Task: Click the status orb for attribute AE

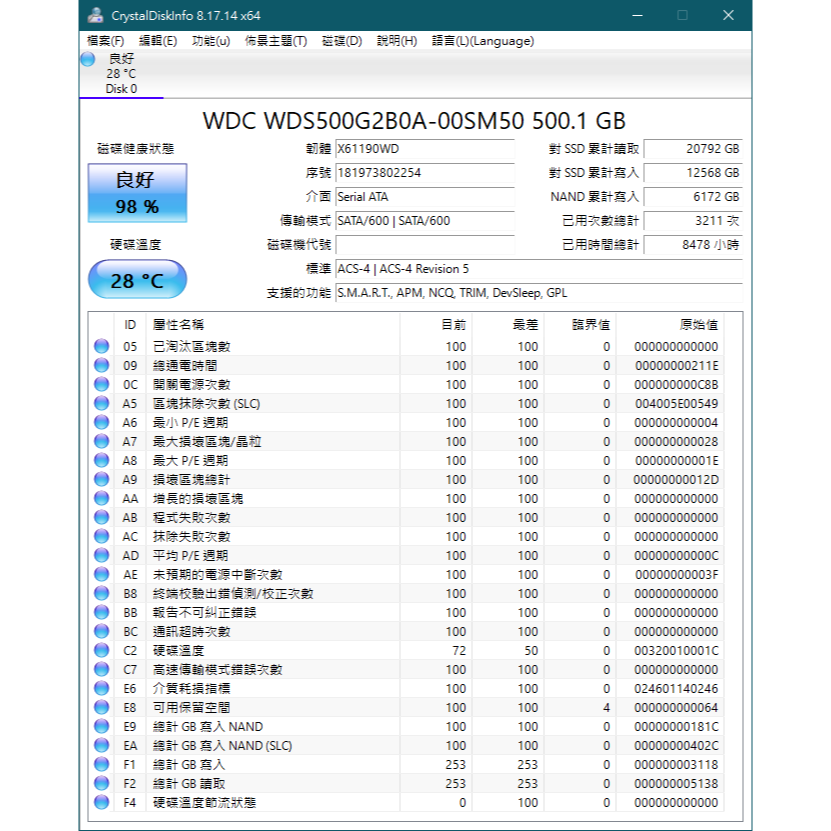Action: tap(101, 574)
